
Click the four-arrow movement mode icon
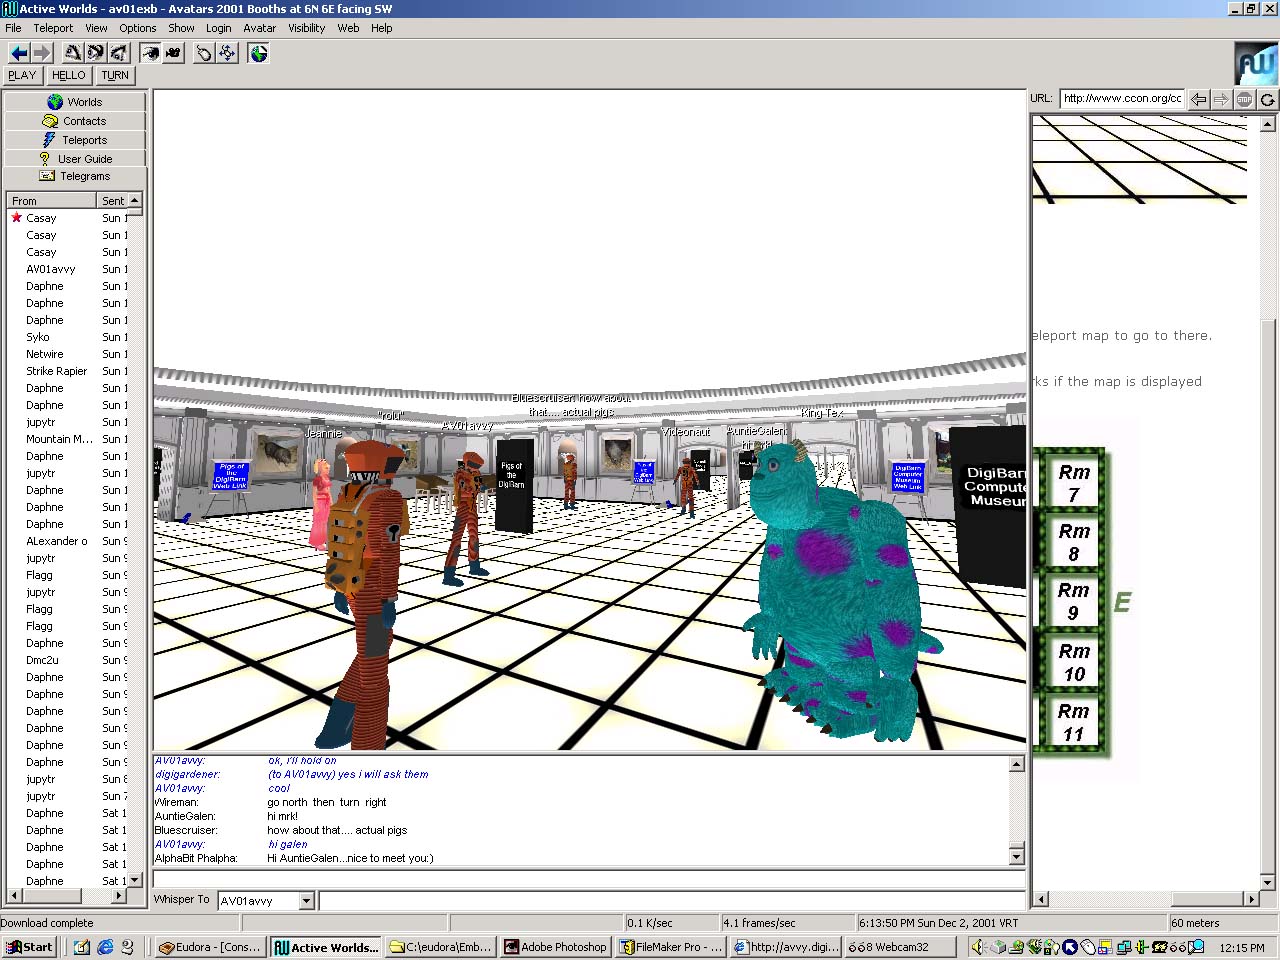[x=227, y=53]
